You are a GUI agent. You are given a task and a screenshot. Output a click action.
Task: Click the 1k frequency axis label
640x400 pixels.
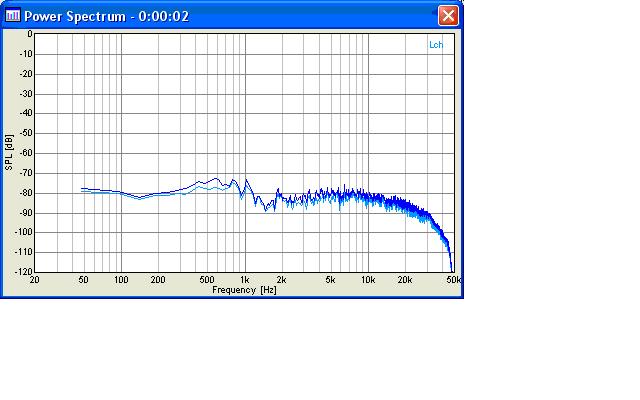coord(244,280)
